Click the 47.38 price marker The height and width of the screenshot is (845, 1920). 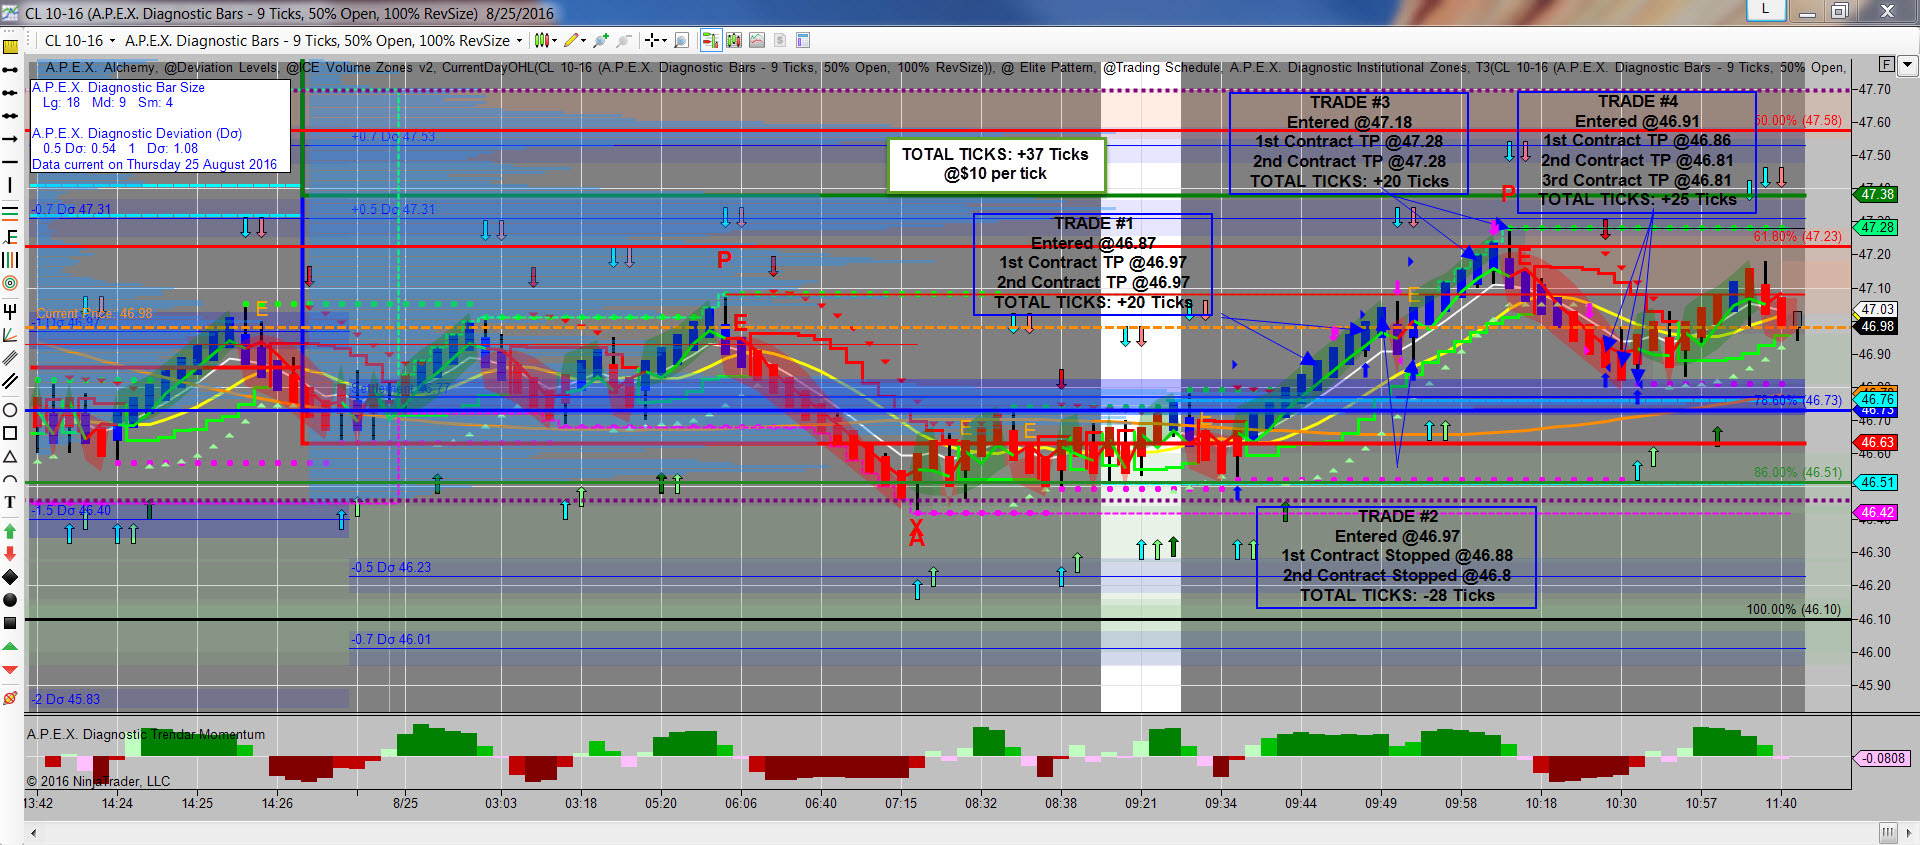click(1877, 194)
